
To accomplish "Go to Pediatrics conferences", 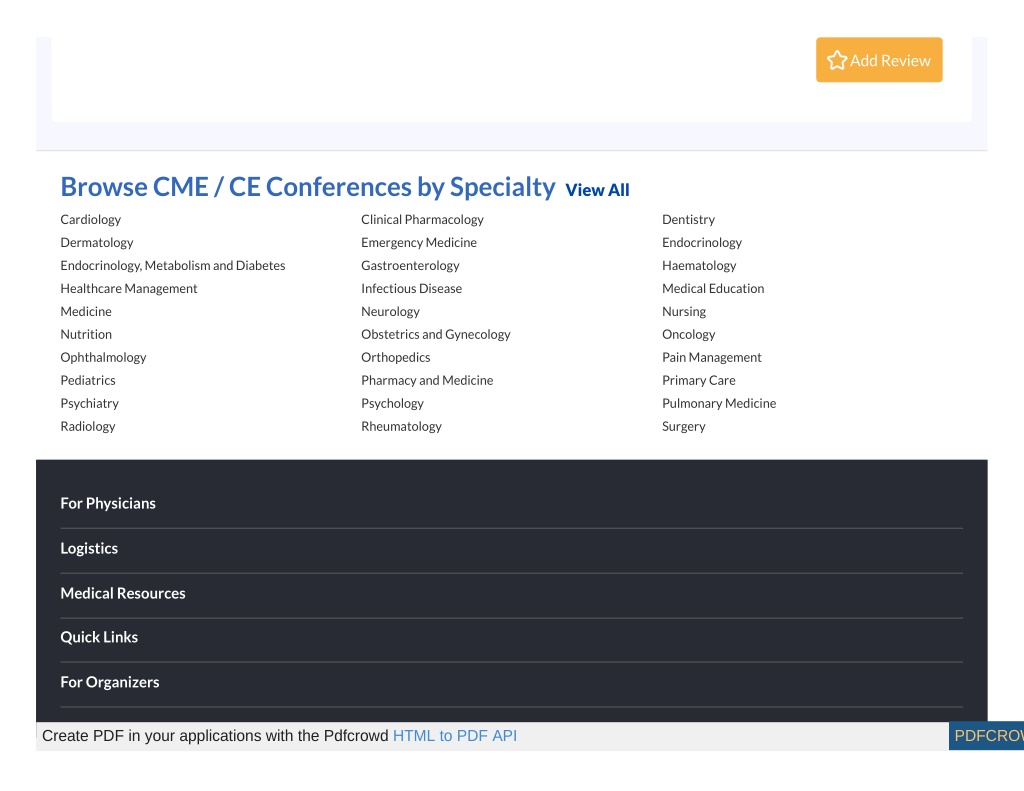I will tap(88, 380).
